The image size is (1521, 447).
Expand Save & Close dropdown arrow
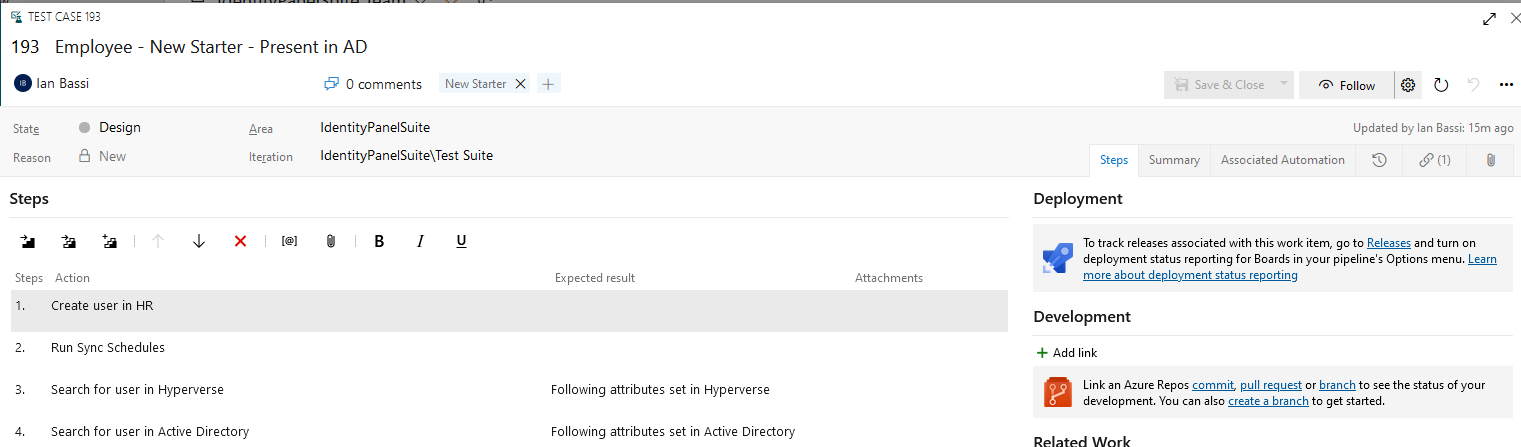(1283, 85)
